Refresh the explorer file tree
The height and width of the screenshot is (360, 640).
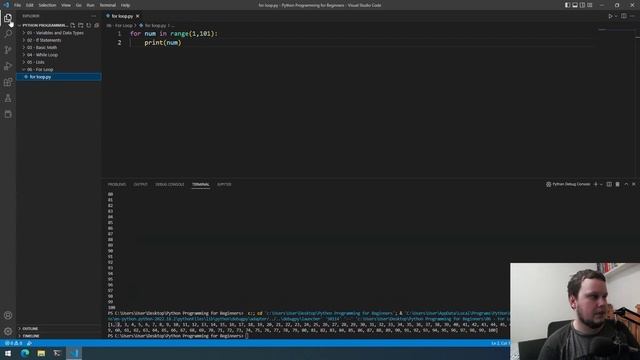click(89, 25)
